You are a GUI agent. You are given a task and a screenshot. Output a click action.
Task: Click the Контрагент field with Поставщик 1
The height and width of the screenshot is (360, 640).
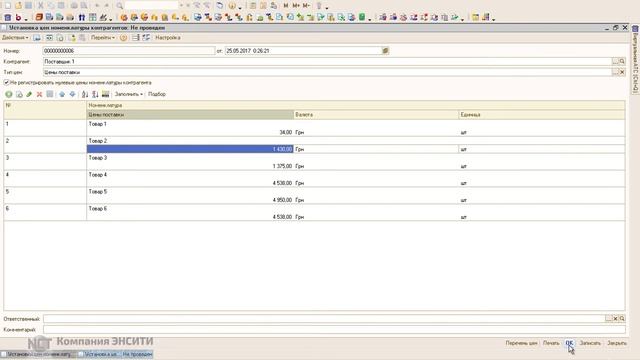(327, 61)
